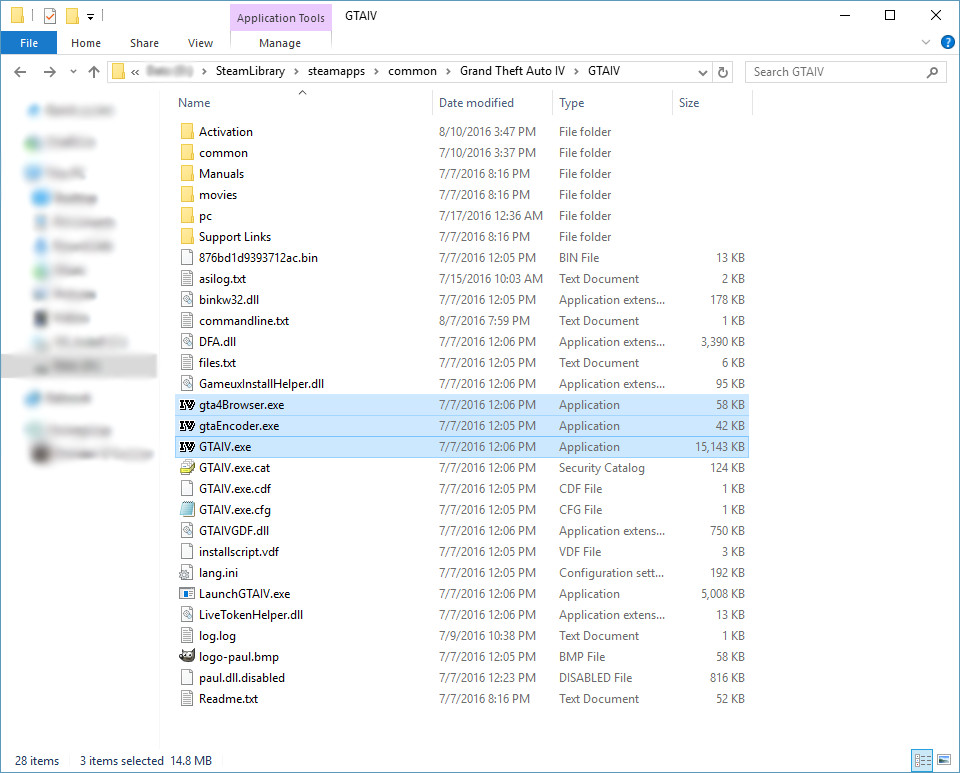The height and width of the screenshot is (773, 960).
Task: Open the Home ribbon tab
Action: pos(86,43)
